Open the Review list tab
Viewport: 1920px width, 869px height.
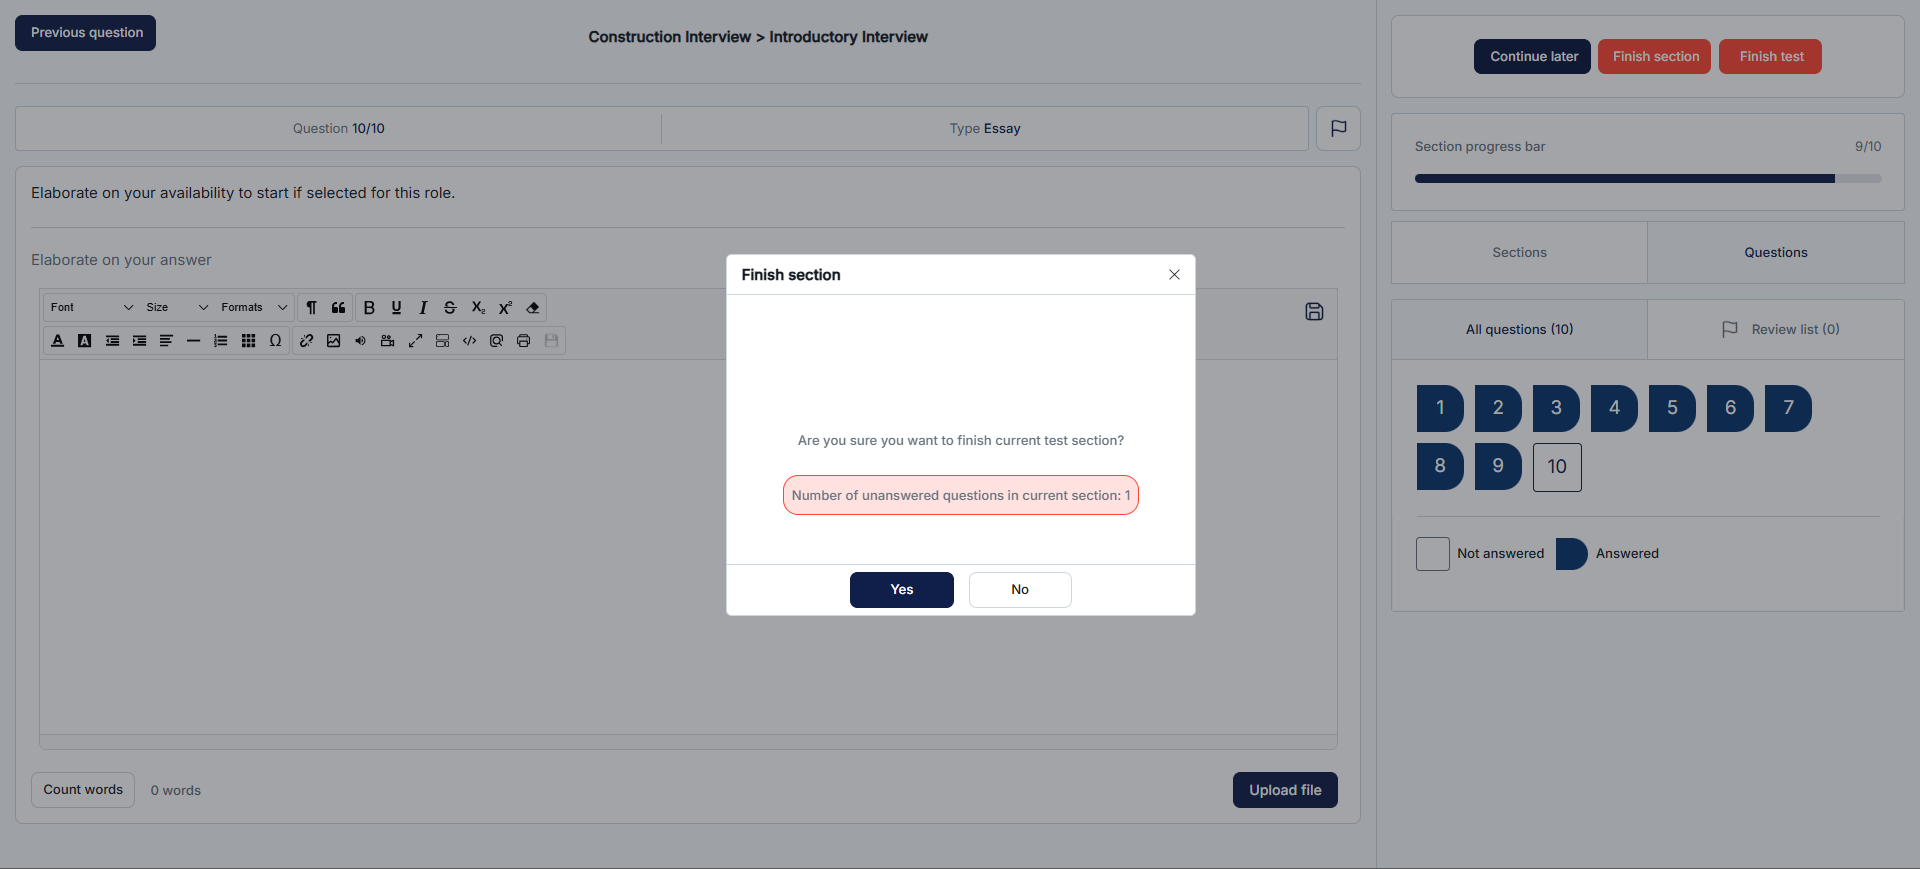1780,330
